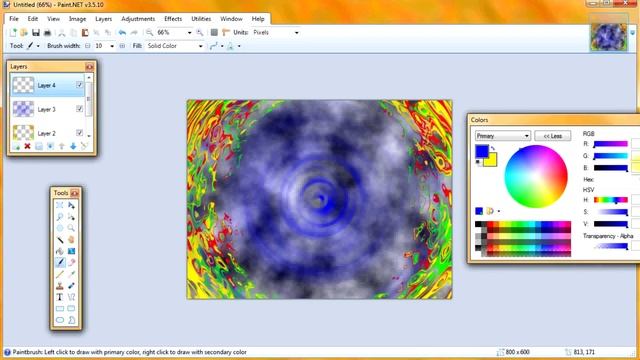Screen dimensions: 640x360
Task: Add a new layer in Layers panel
Action: tap(16, 146)
